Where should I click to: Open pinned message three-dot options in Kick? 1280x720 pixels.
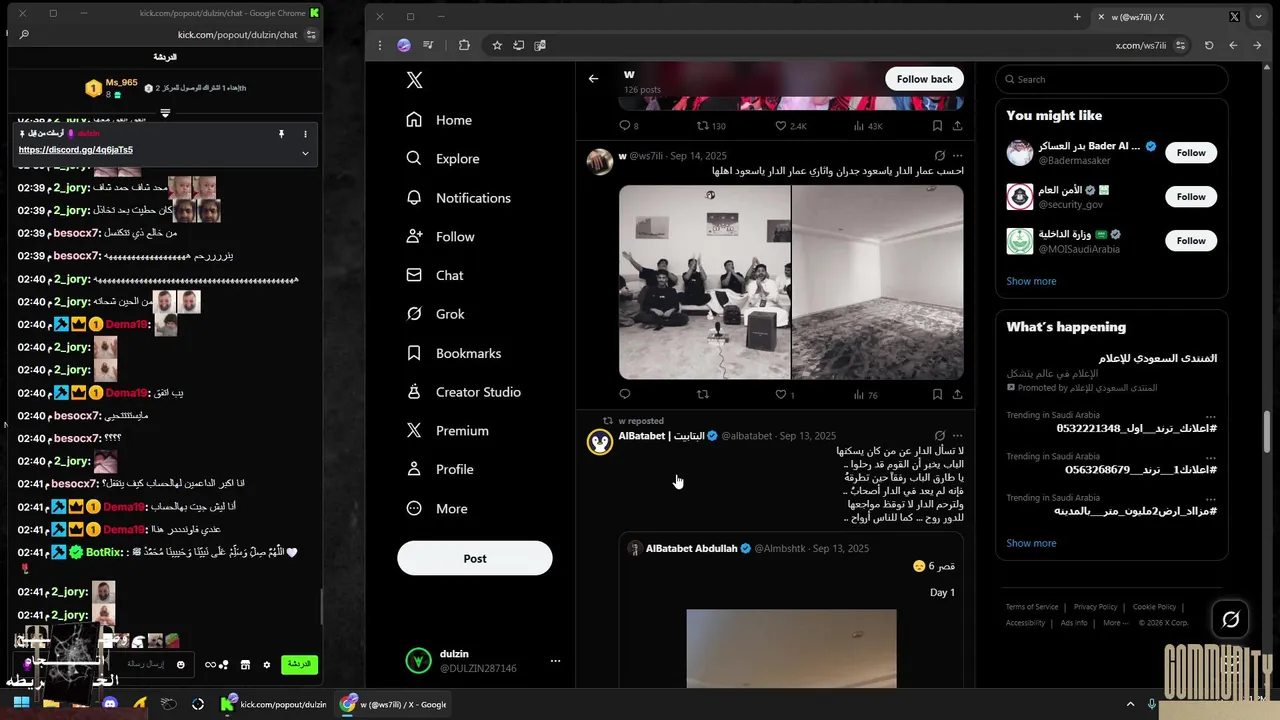305,133
